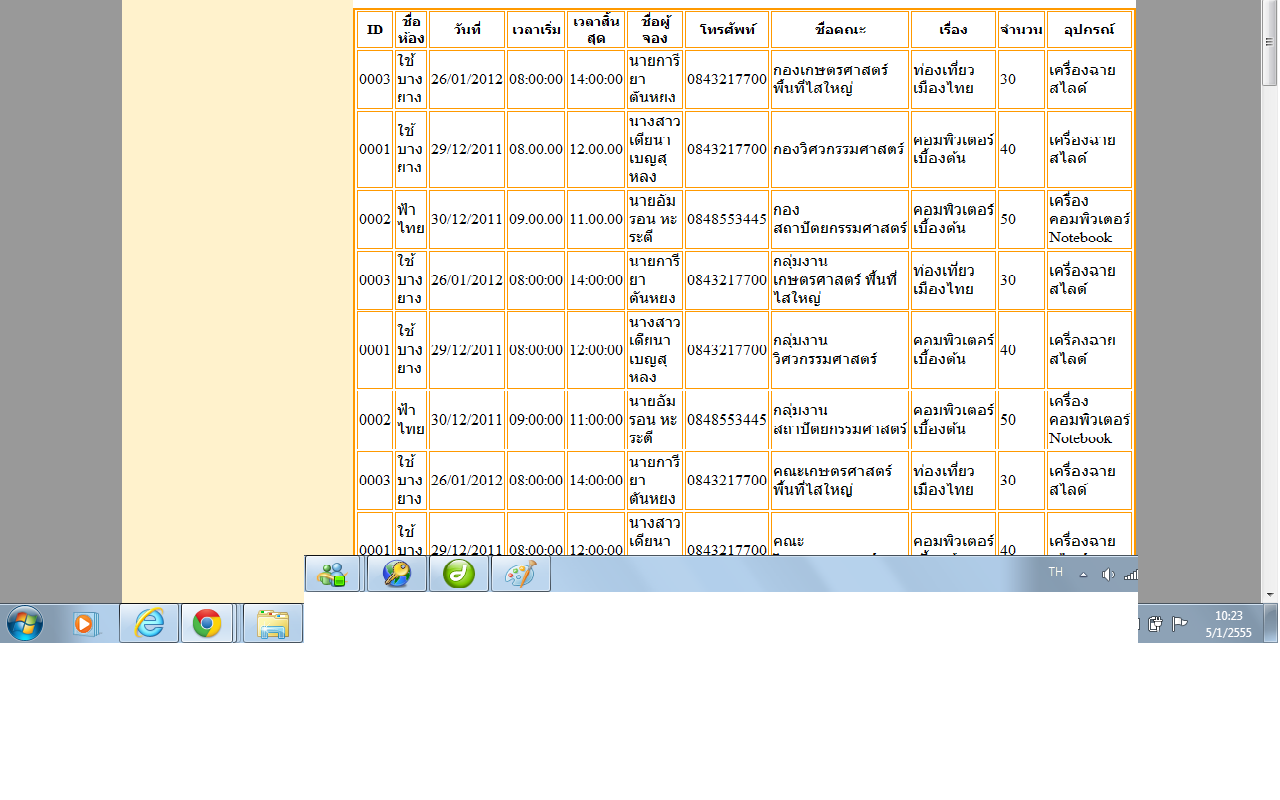1280x800 pixels.
Task: Click the อุปกรณ์ column header
Action: click(x=1089, y=30)
